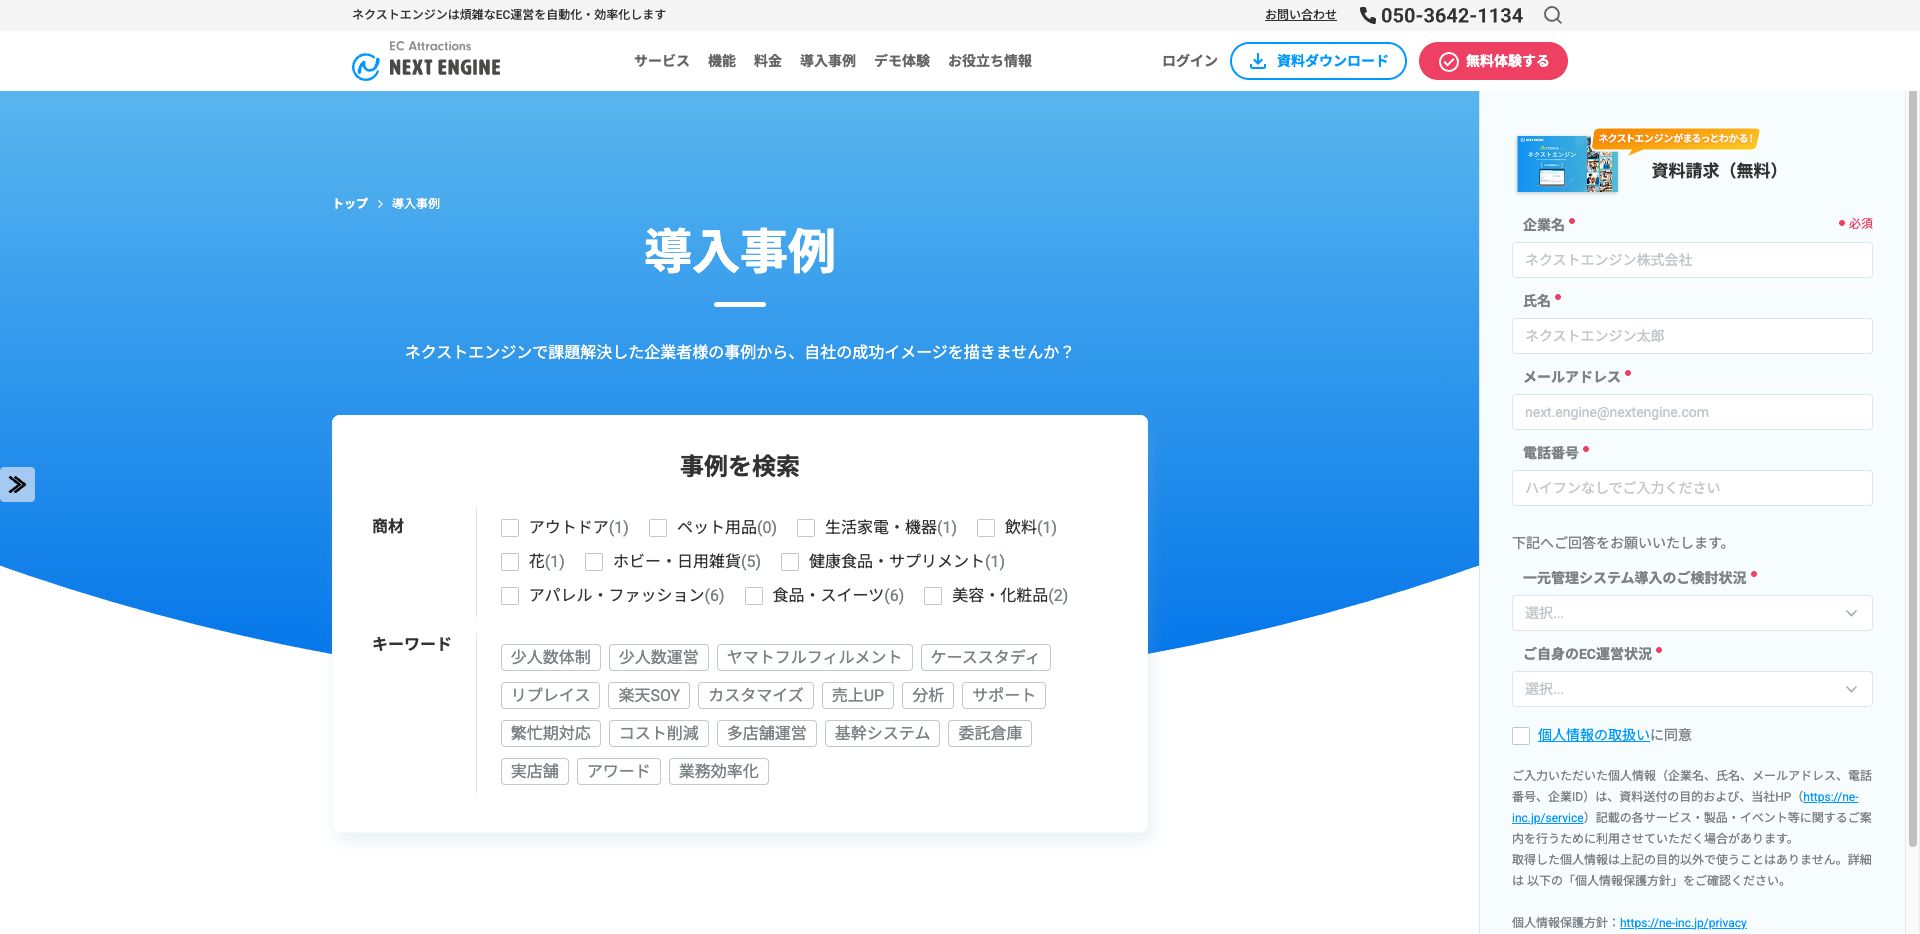Tick the 食品・スイーツ(6) category checkbox
Screen dimensions: 1920x934
click(754, 596)
